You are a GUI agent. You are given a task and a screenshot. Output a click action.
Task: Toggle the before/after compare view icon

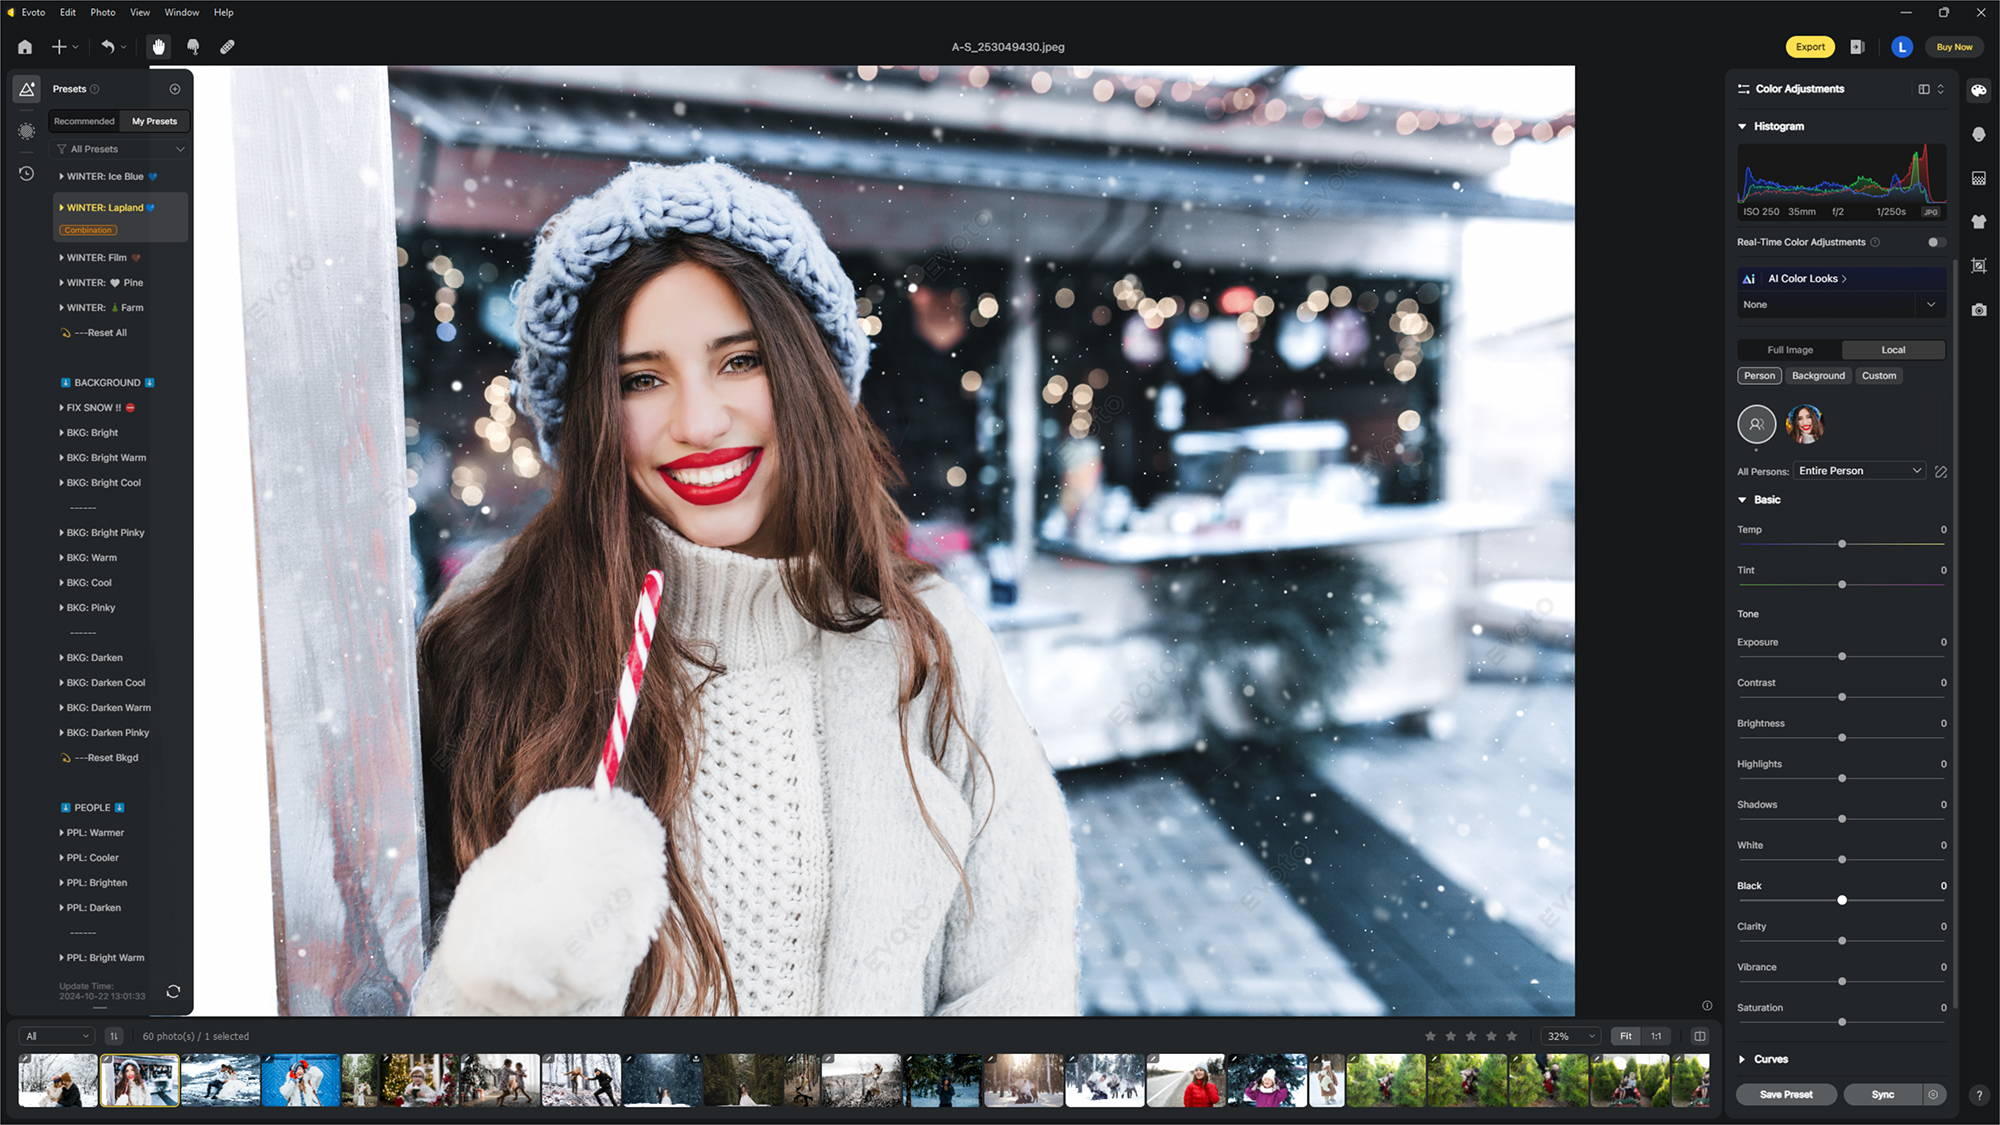click(x=1699, y=1036)
